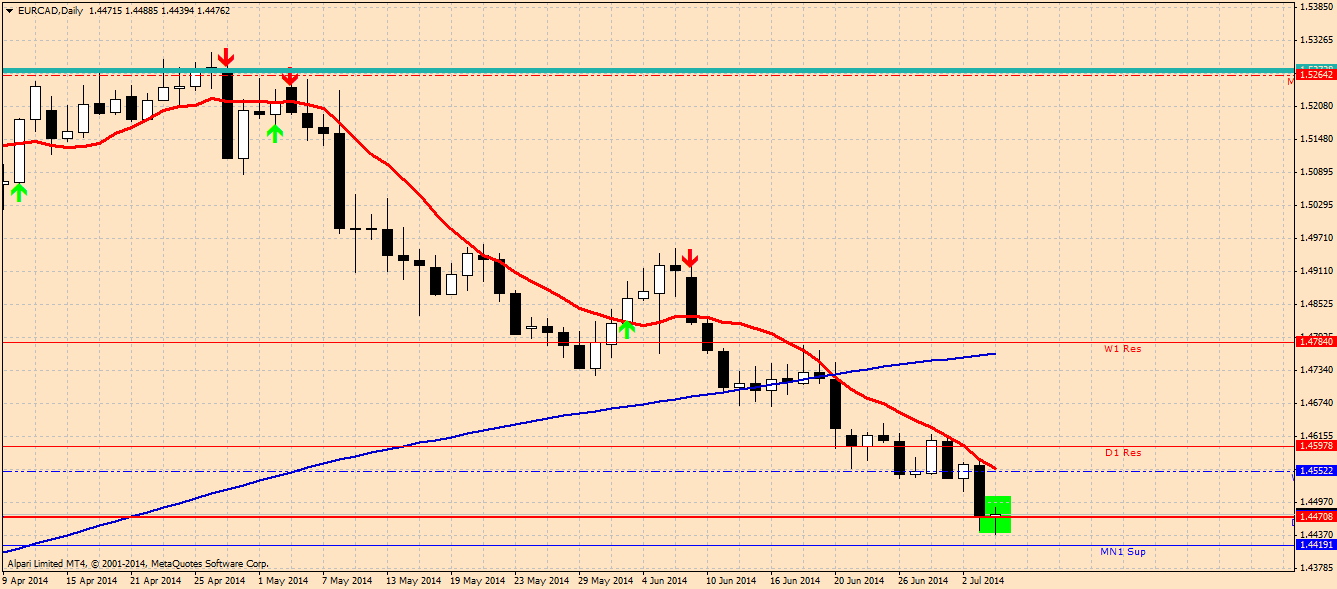Click the green up arrow below the 9 Apr candle
Image resolution: width=1337 pixels, height=589 pixels.
[x=18, y=191]
